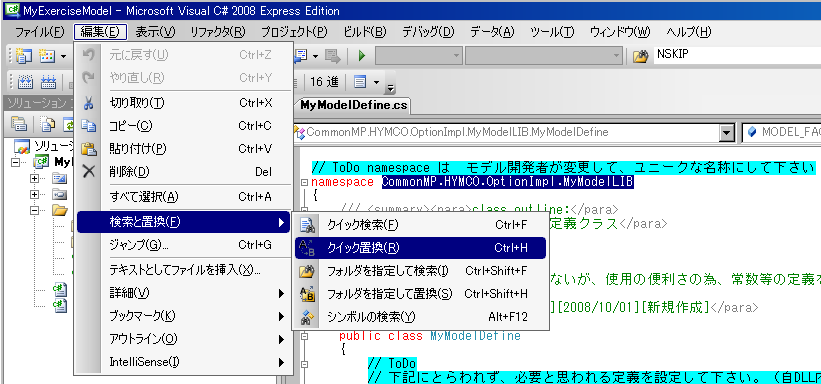Choose すべて選択(A) from the menu
This screenshot has height=384, width=821.
(x=183, y=197)
